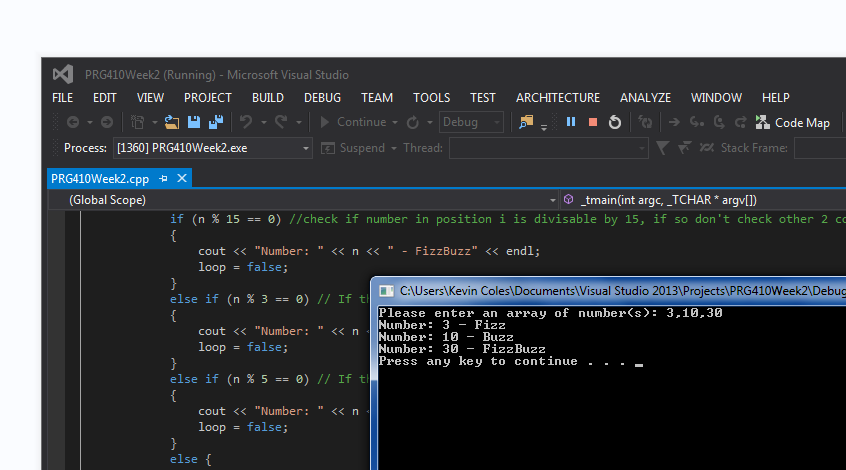
Task: Open the ARCHITECTURE menu
Action: 558,98
